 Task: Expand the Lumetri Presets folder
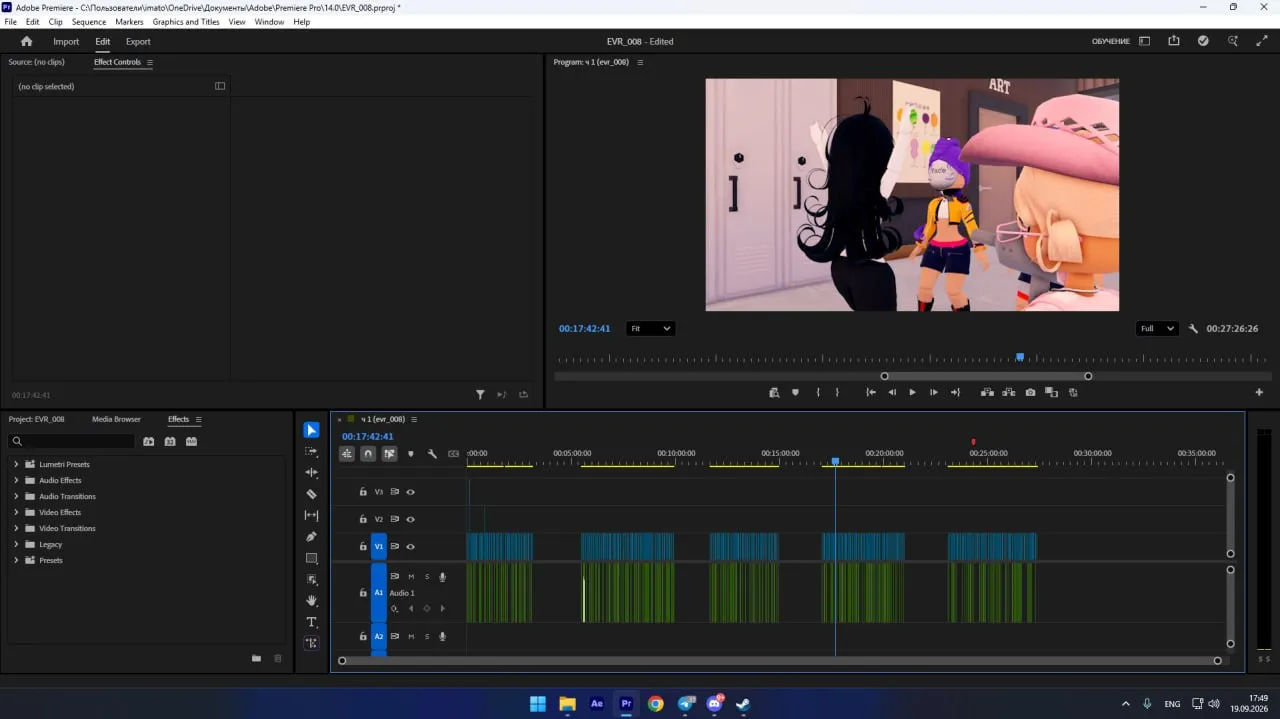click(16, 464)
